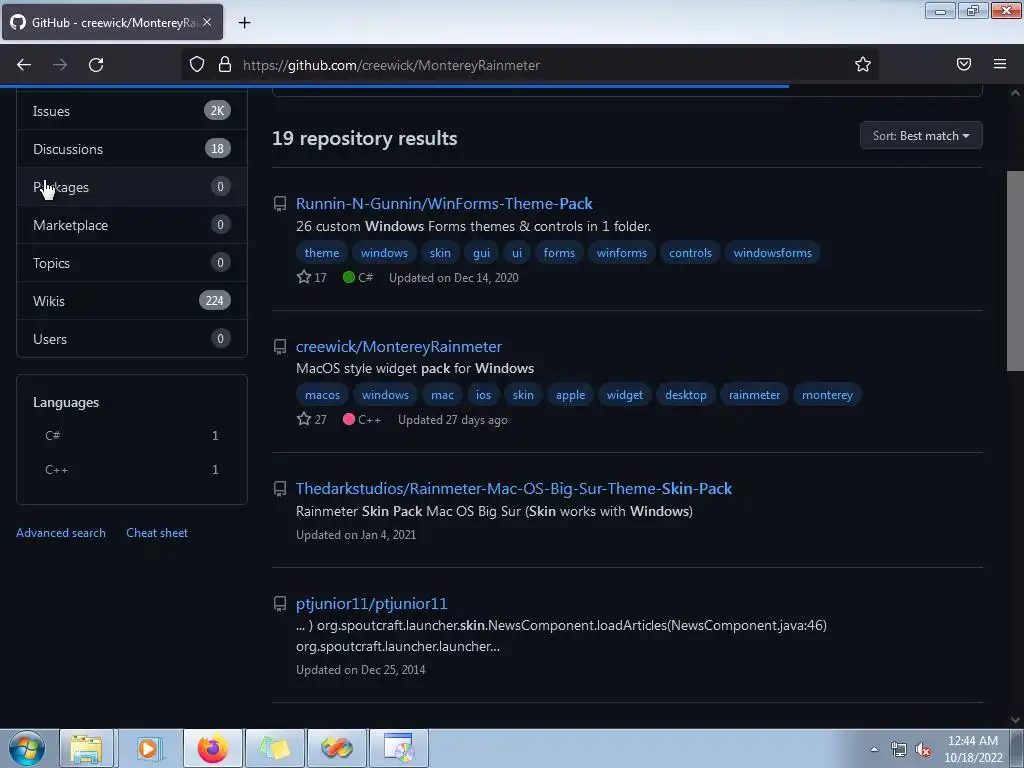Screen dimensions: 1024x768
Task: Switch to Firefox in the taskbar
Action: [212, 748]
